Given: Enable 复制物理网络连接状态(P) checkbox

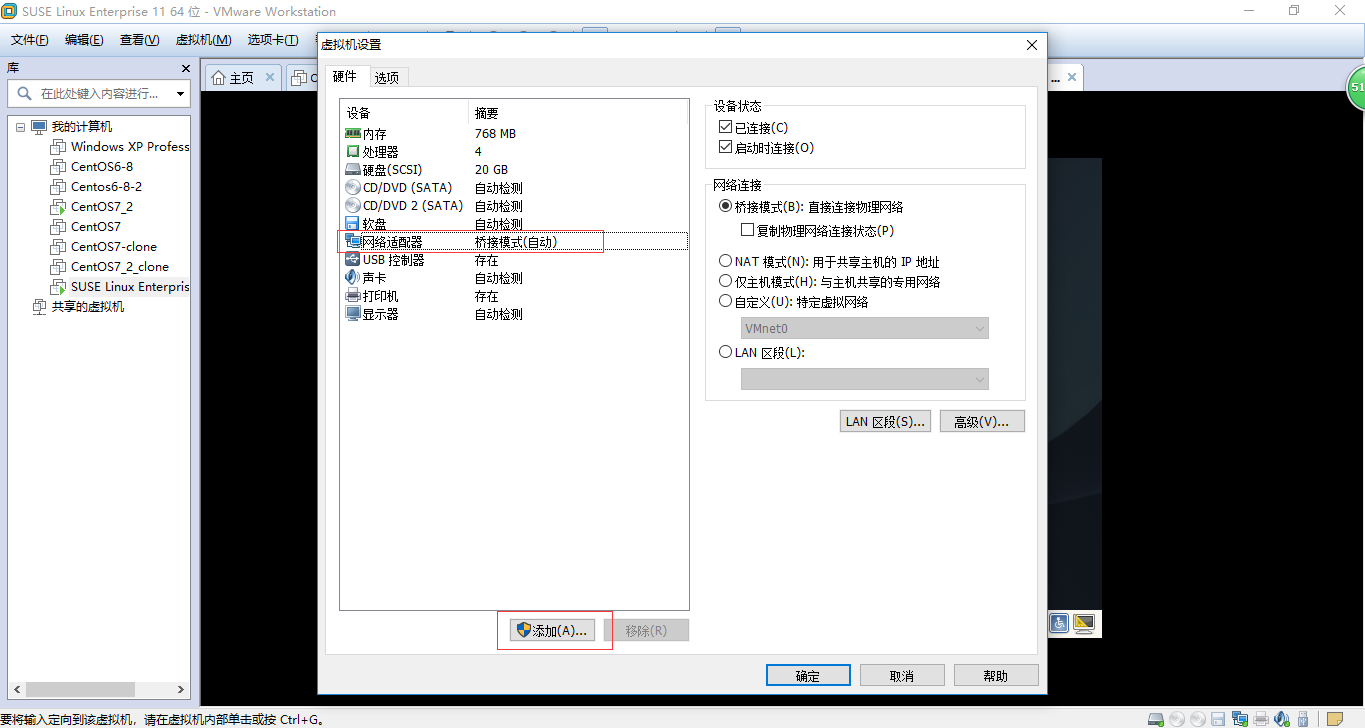Looking at the screenshot, I should [747, 230].
